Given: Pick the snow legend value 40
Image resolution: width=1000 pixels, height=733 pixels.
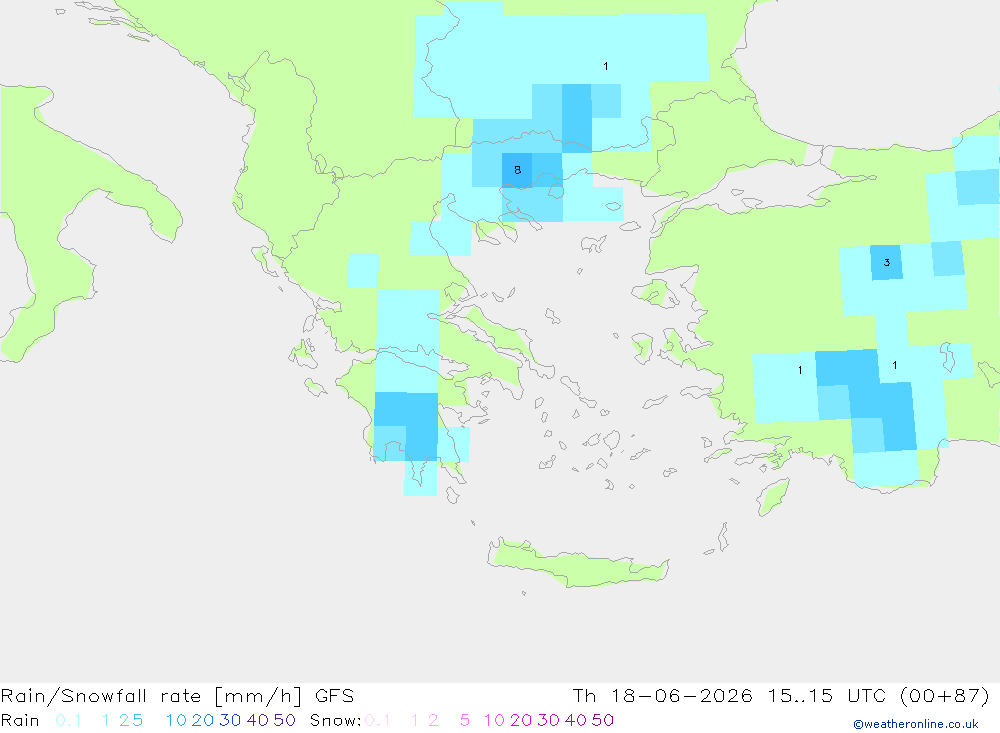Looking at the screenshot, I should click(x=576, y=720).
